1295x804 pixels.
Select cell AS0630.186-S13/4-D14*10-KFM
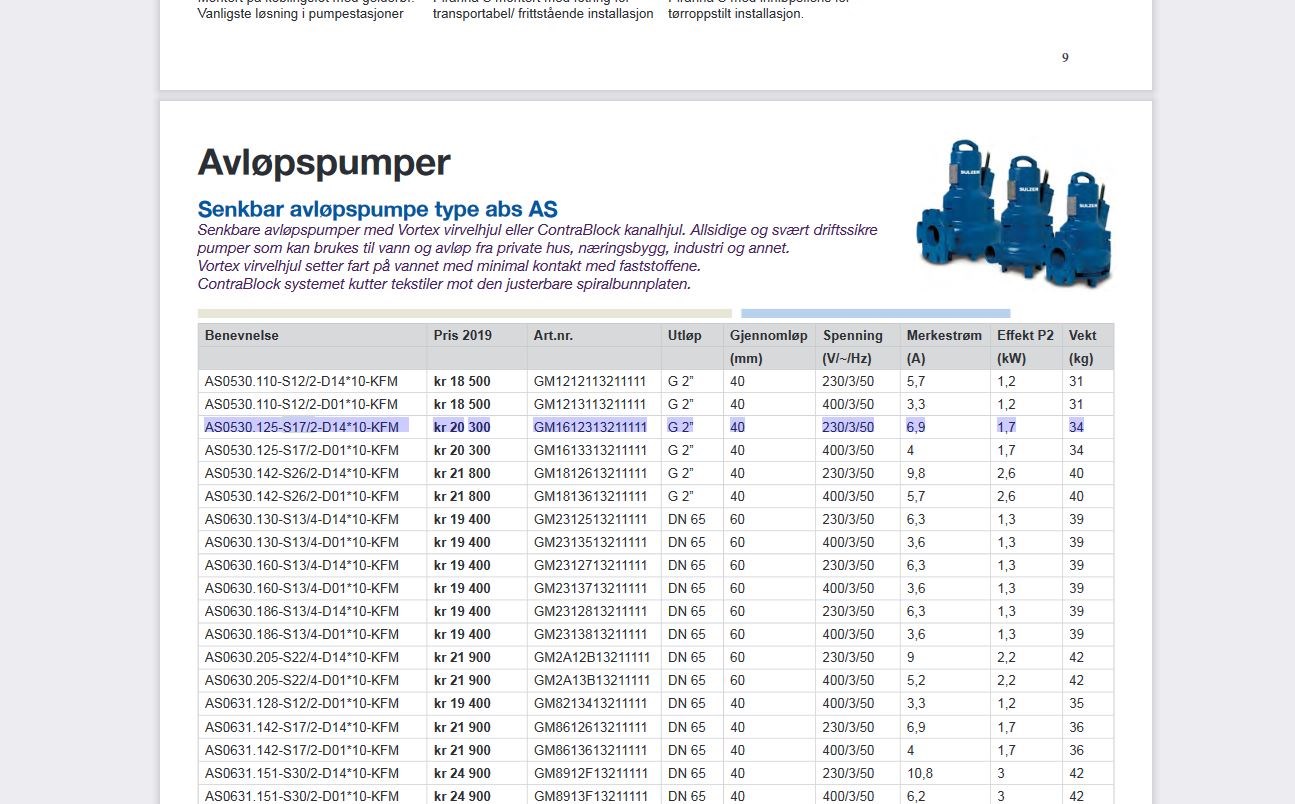[x=302, y=611]
